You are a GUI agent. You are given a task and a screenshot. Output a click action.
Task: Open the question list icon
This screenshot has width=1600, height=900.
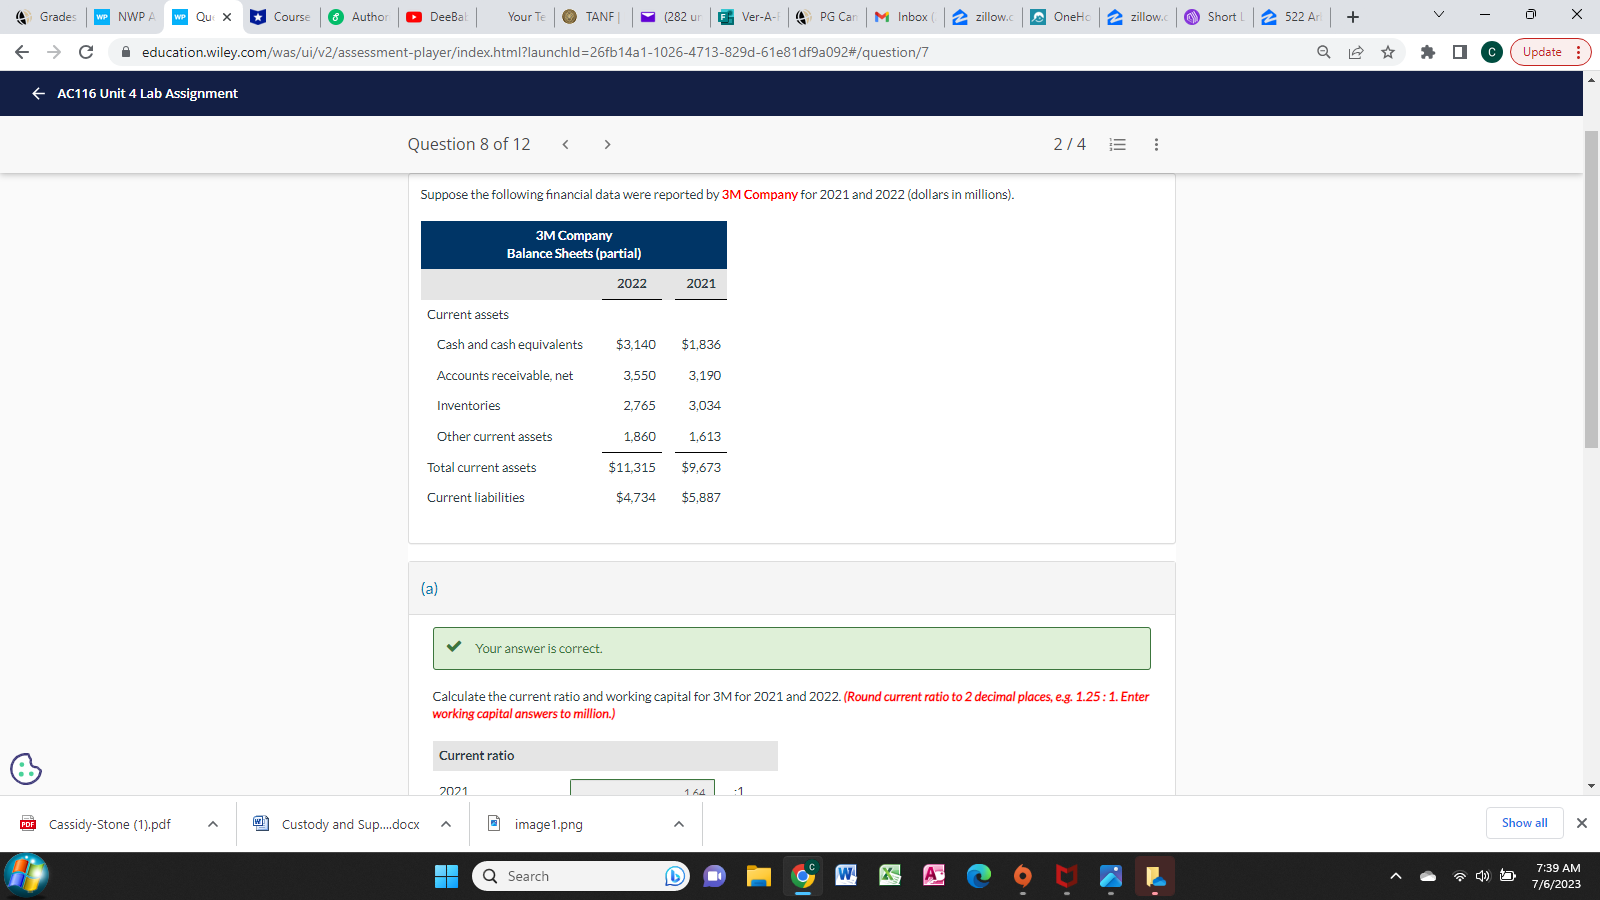point(1117,144)
